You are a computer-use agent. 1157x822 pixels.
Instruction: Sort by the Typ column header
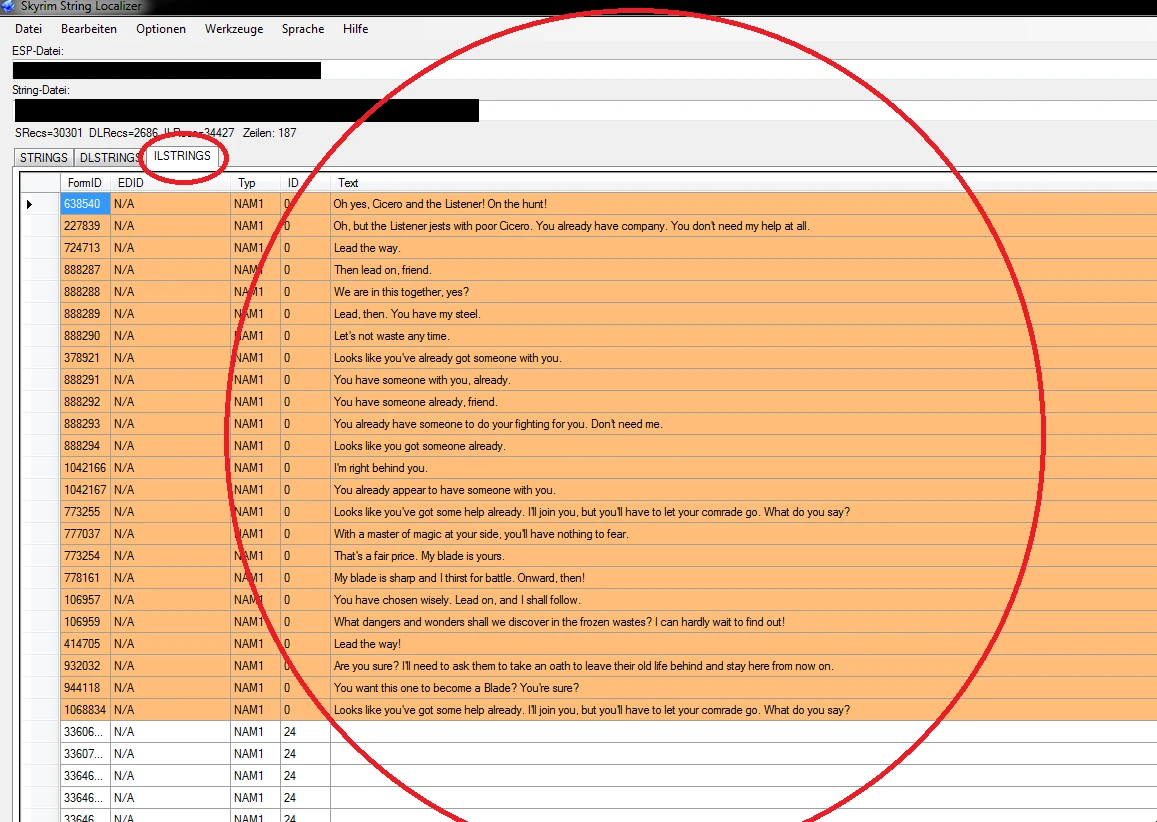pyautogui.click(x=255, y=182)
